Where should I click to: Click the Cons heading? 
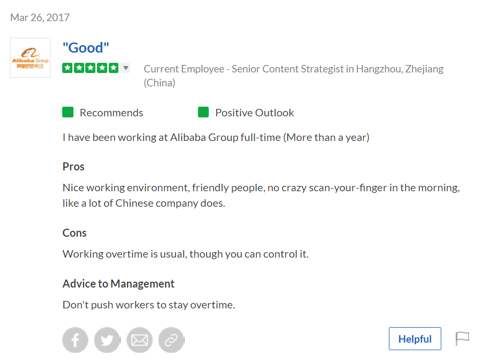pyautogui.click(x=74, y=233)
